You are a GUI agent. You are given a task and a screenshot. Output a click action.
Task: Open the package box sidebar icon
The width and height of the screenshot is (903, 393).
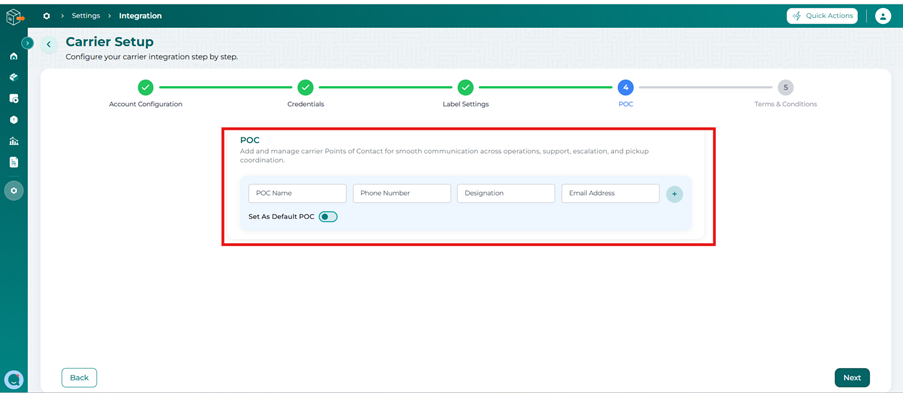(x=14, y=77)
